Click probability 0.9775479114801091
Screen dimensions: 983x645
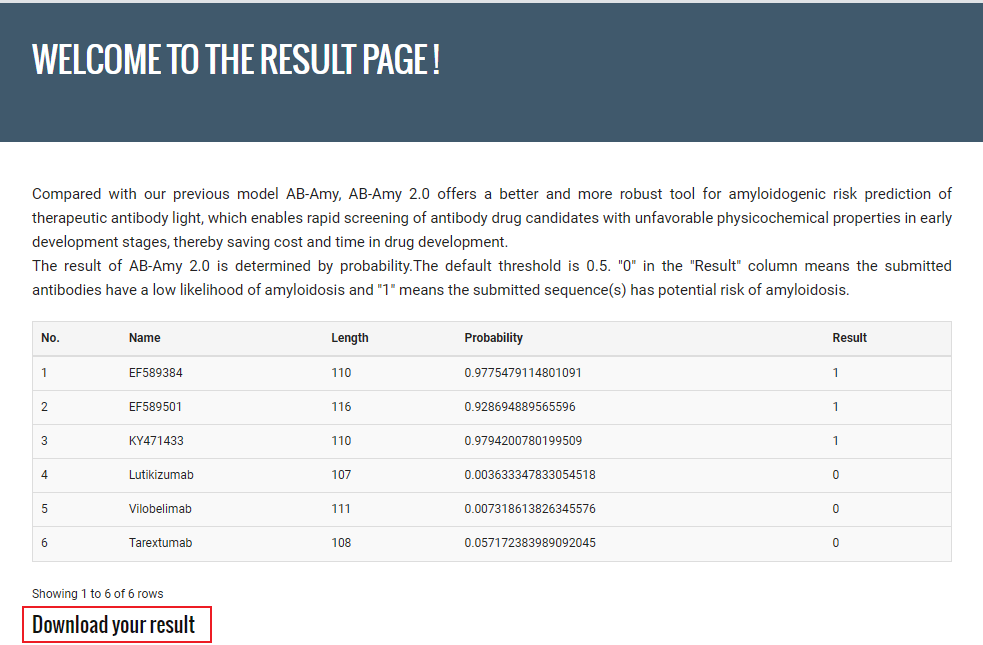point(523,373)
